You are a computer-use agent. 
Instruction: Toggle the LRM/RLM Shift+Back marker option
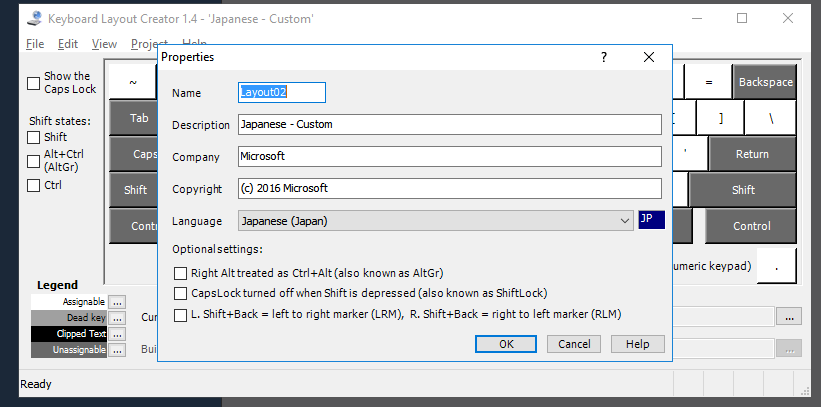pos(181,314)
